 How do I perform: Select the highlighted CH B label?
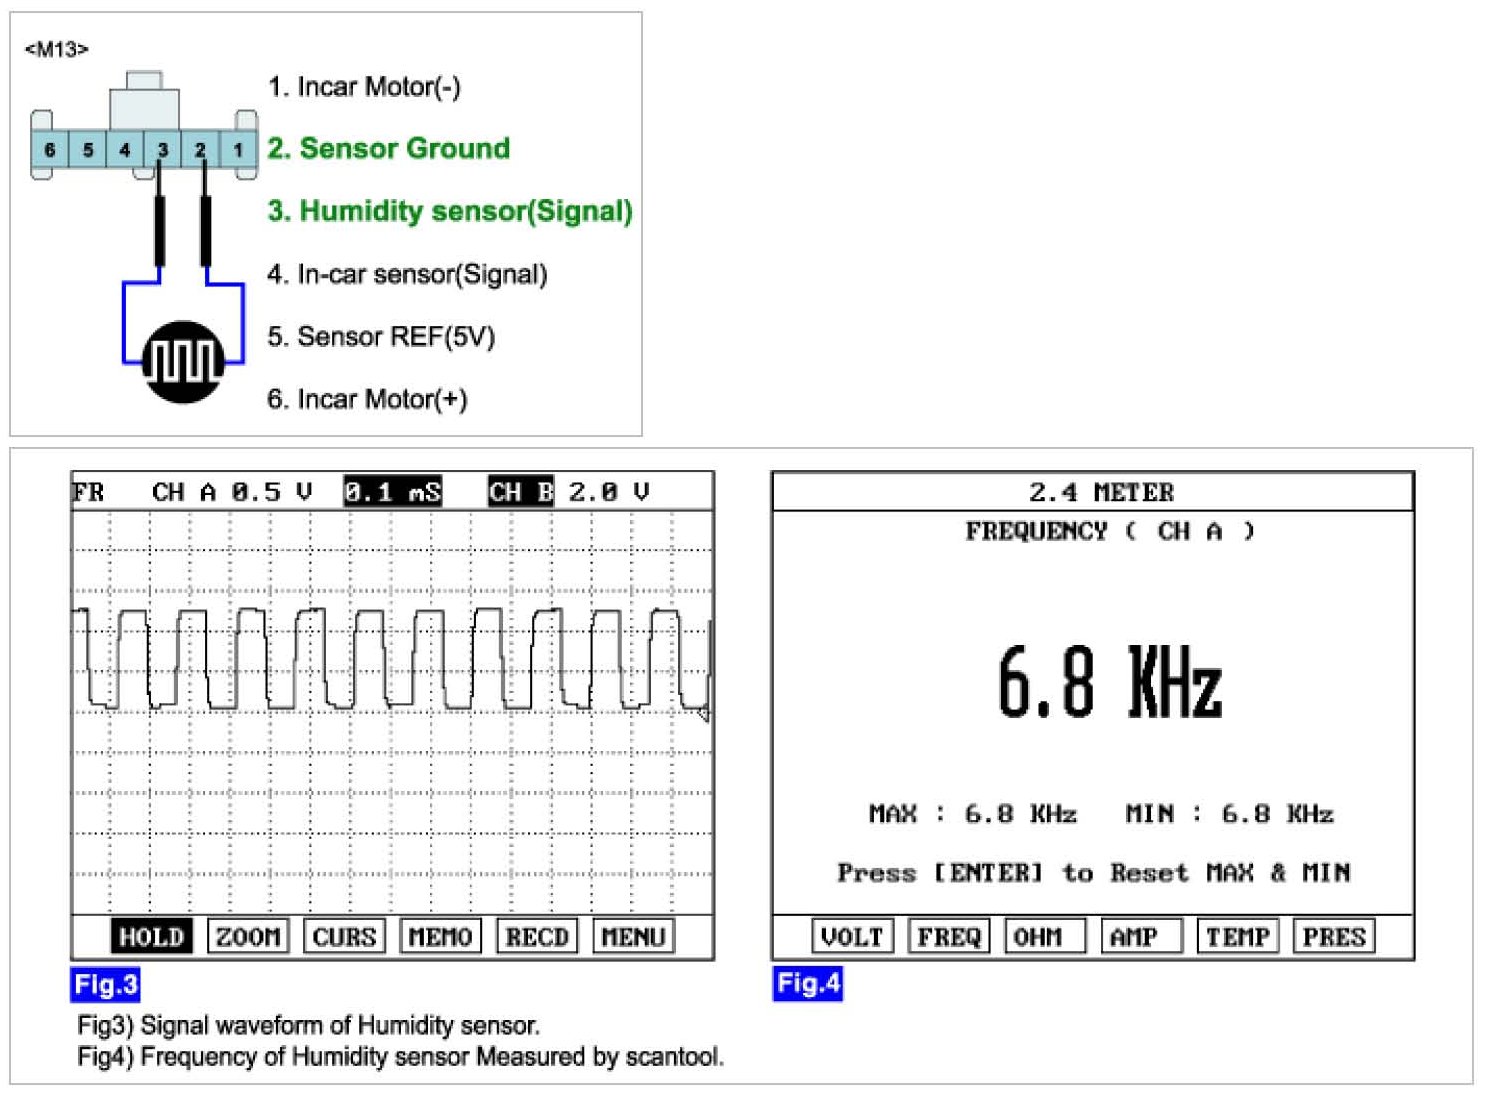[x=520, y=492]
